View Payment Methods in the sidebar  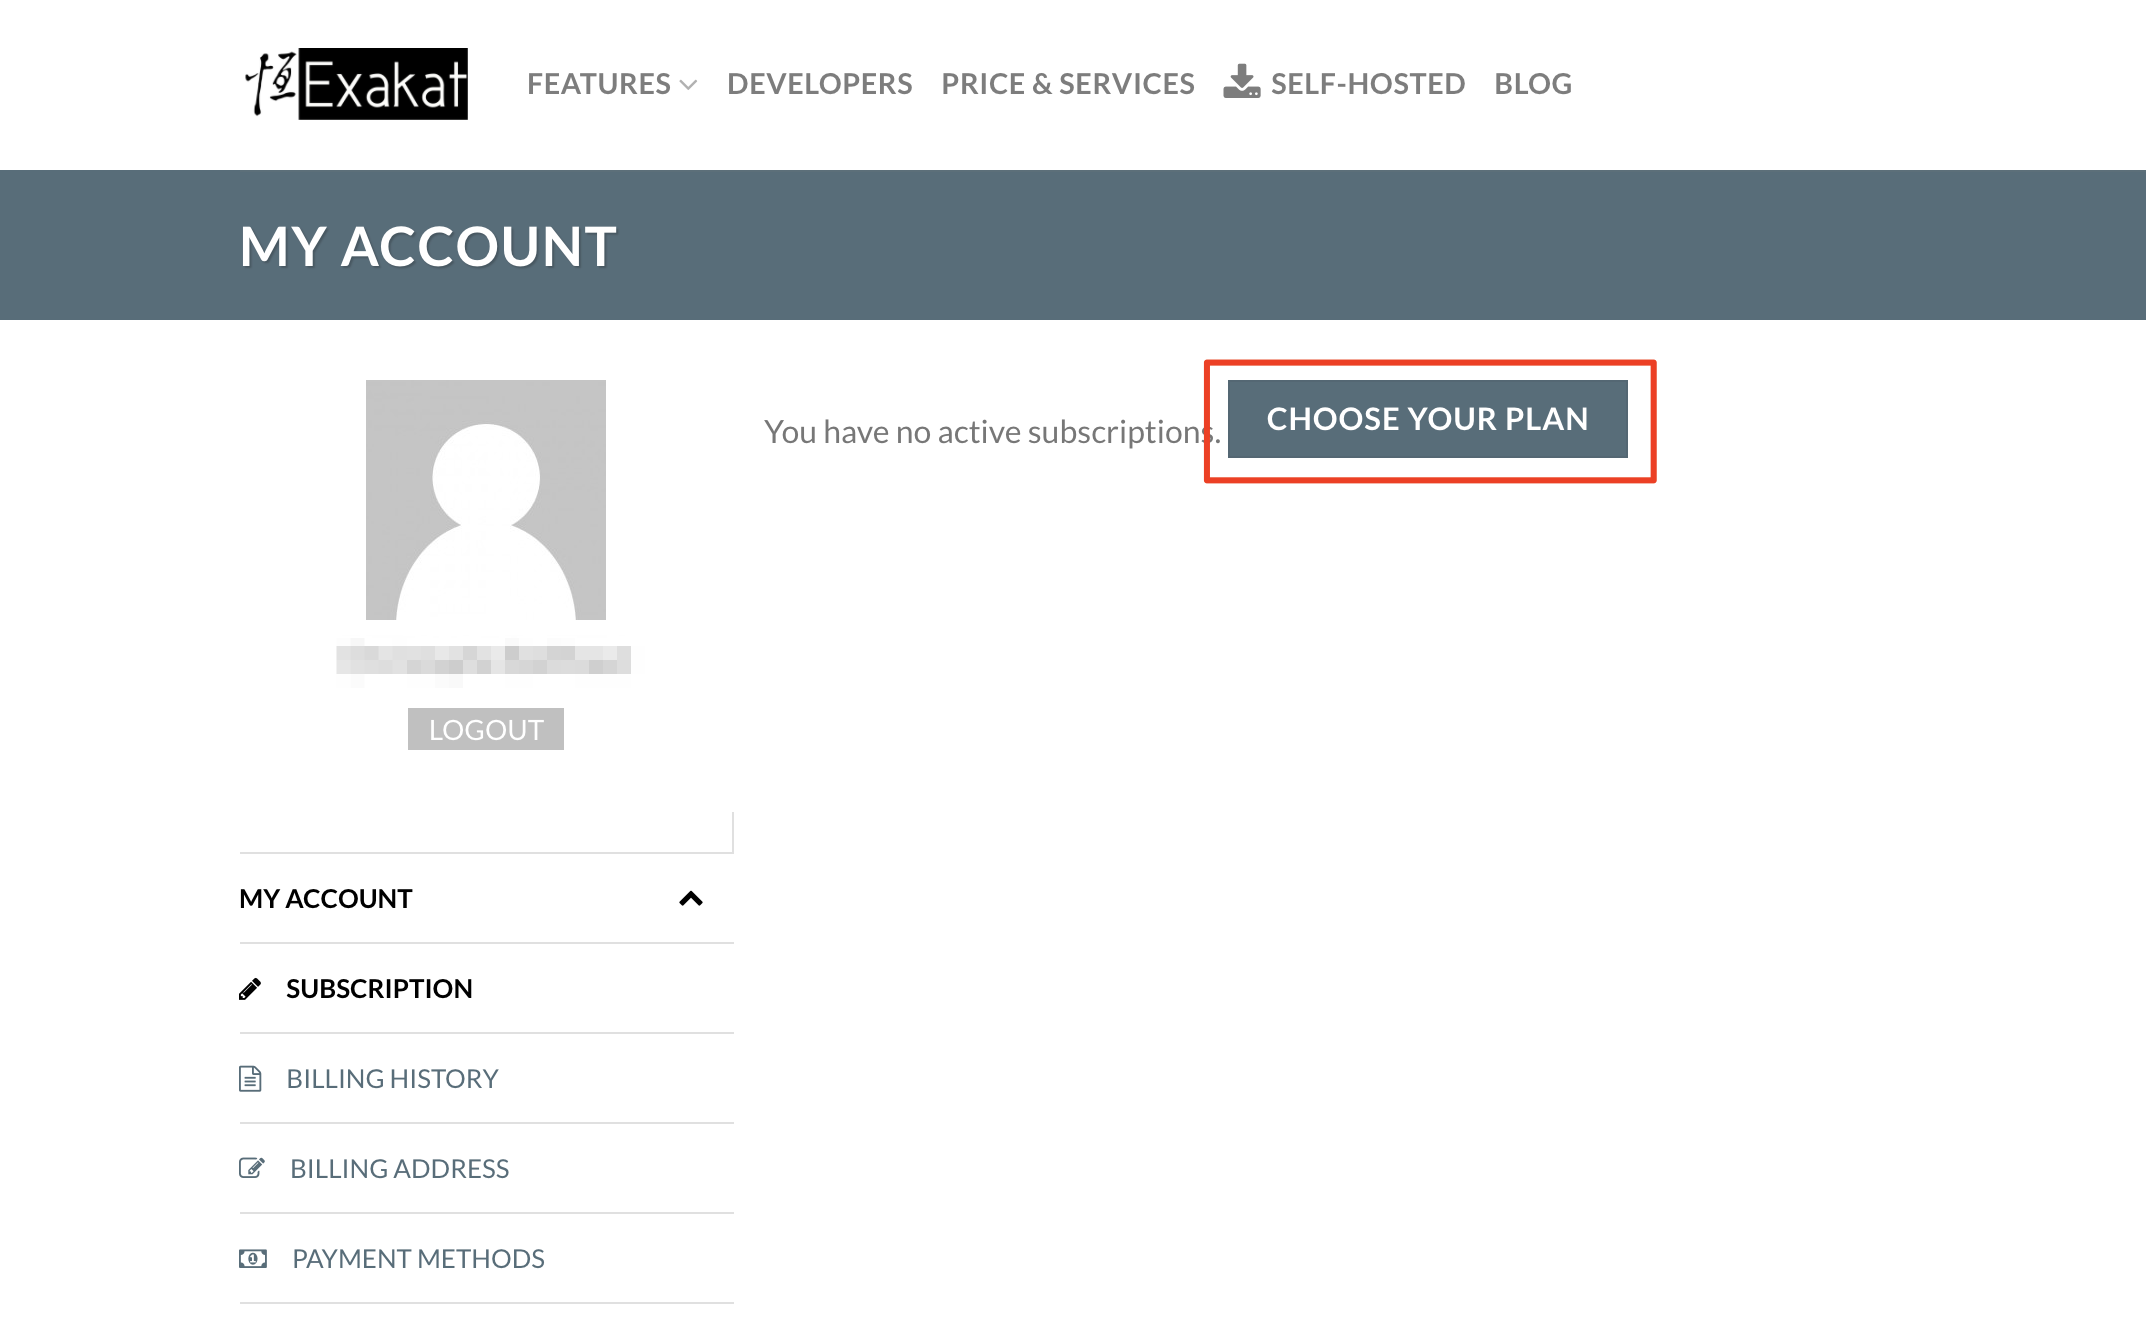click(x=418, y=1259)
